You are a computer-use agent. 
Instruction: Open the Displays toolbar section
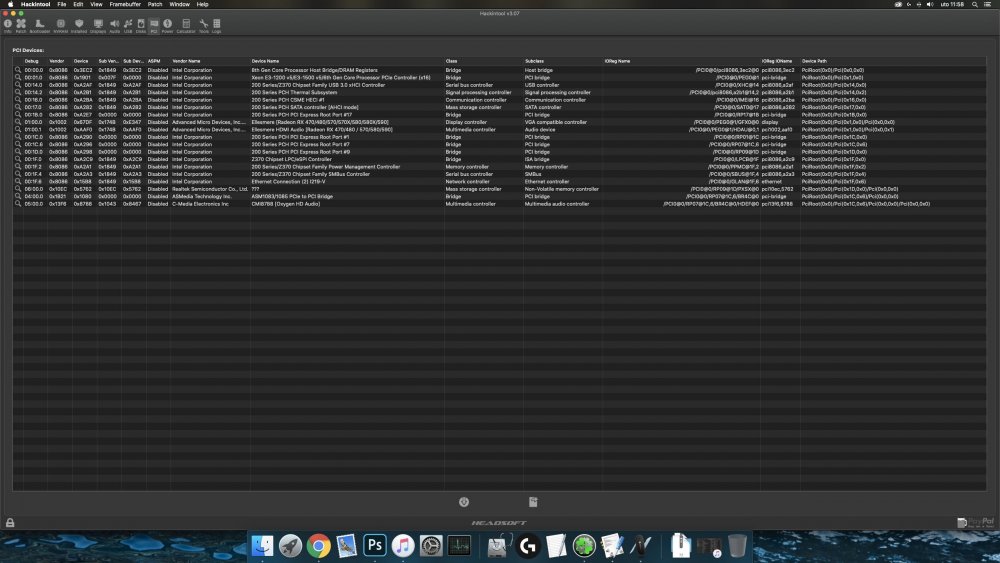[x=98, y=26]
